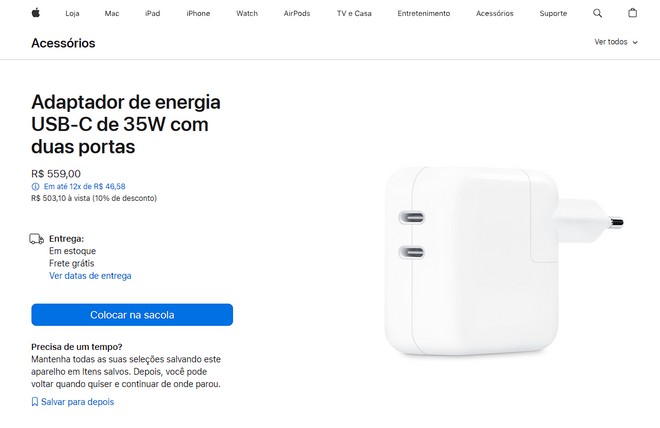This screenshot has height=428, width=660.
Task: Click the delivery truck icon
Action: point(37,239)
